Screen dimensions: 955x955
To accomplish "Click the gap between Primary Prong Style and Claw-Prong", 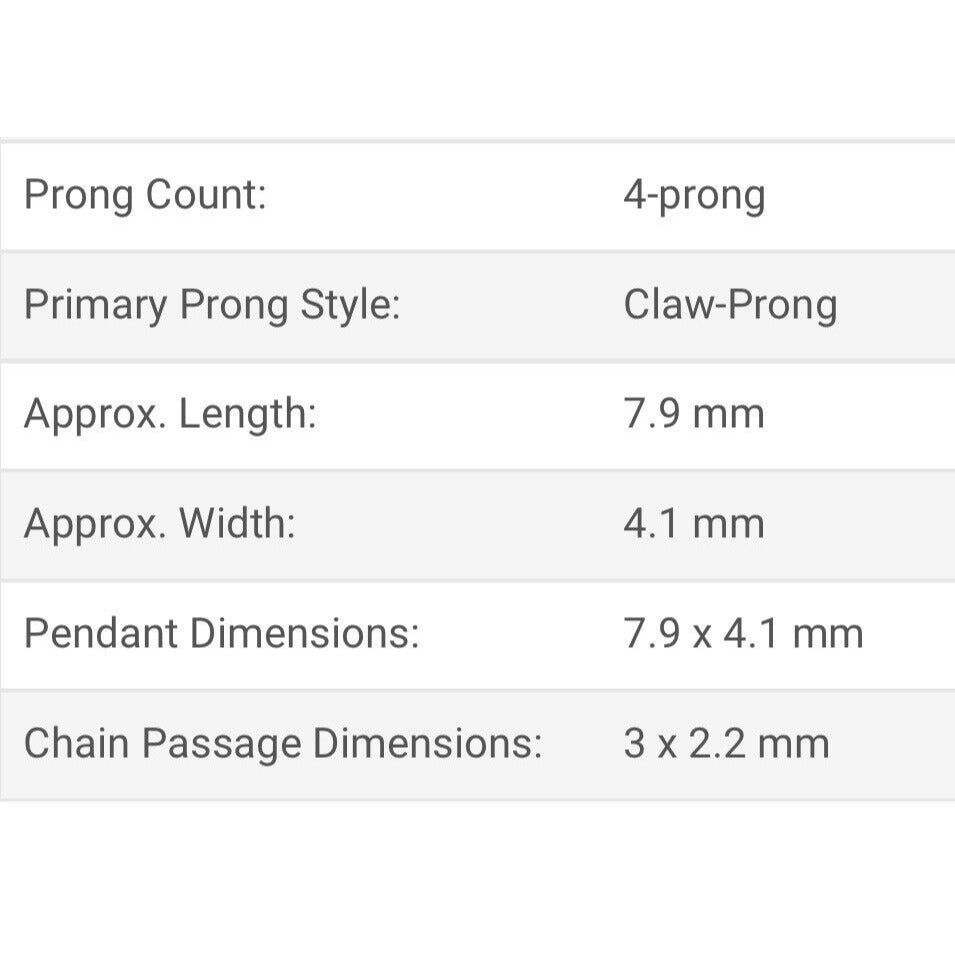I will [x=510, y=305].
